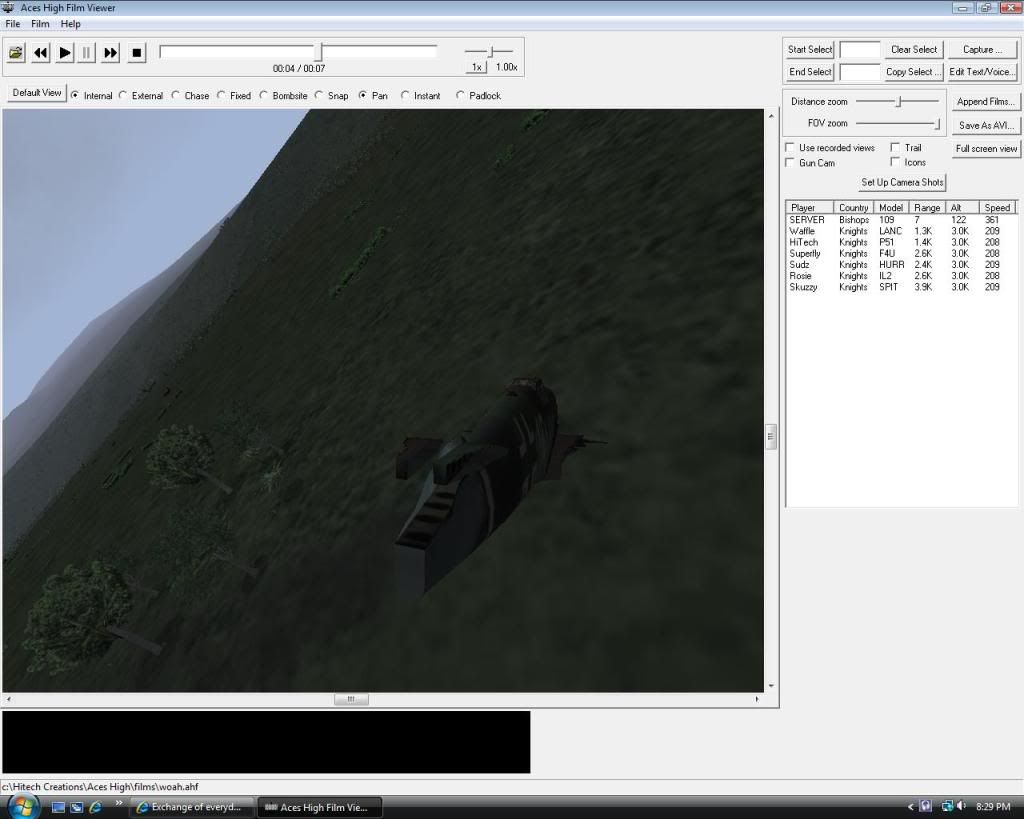Select the Chase view option
Image resolution: width=1024 pixels, height=819 pixels.
click(175, 95)
